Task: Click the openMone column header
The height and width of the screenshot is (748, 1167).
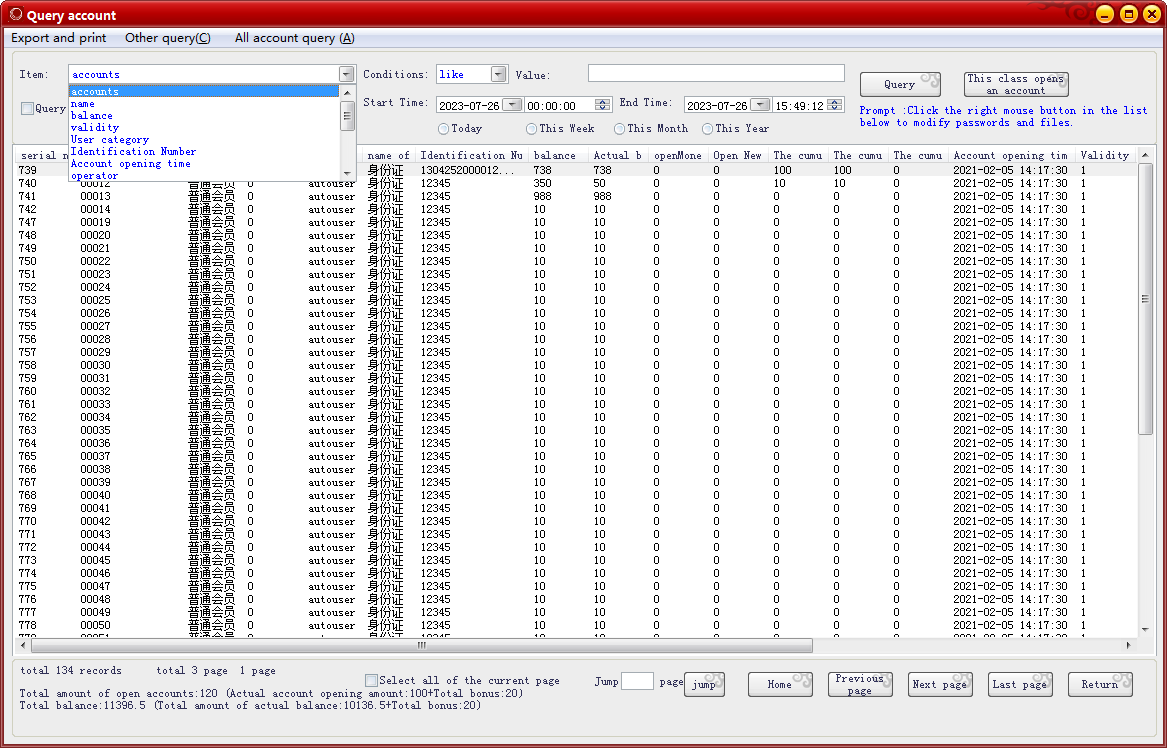Action: coord(678,156)
